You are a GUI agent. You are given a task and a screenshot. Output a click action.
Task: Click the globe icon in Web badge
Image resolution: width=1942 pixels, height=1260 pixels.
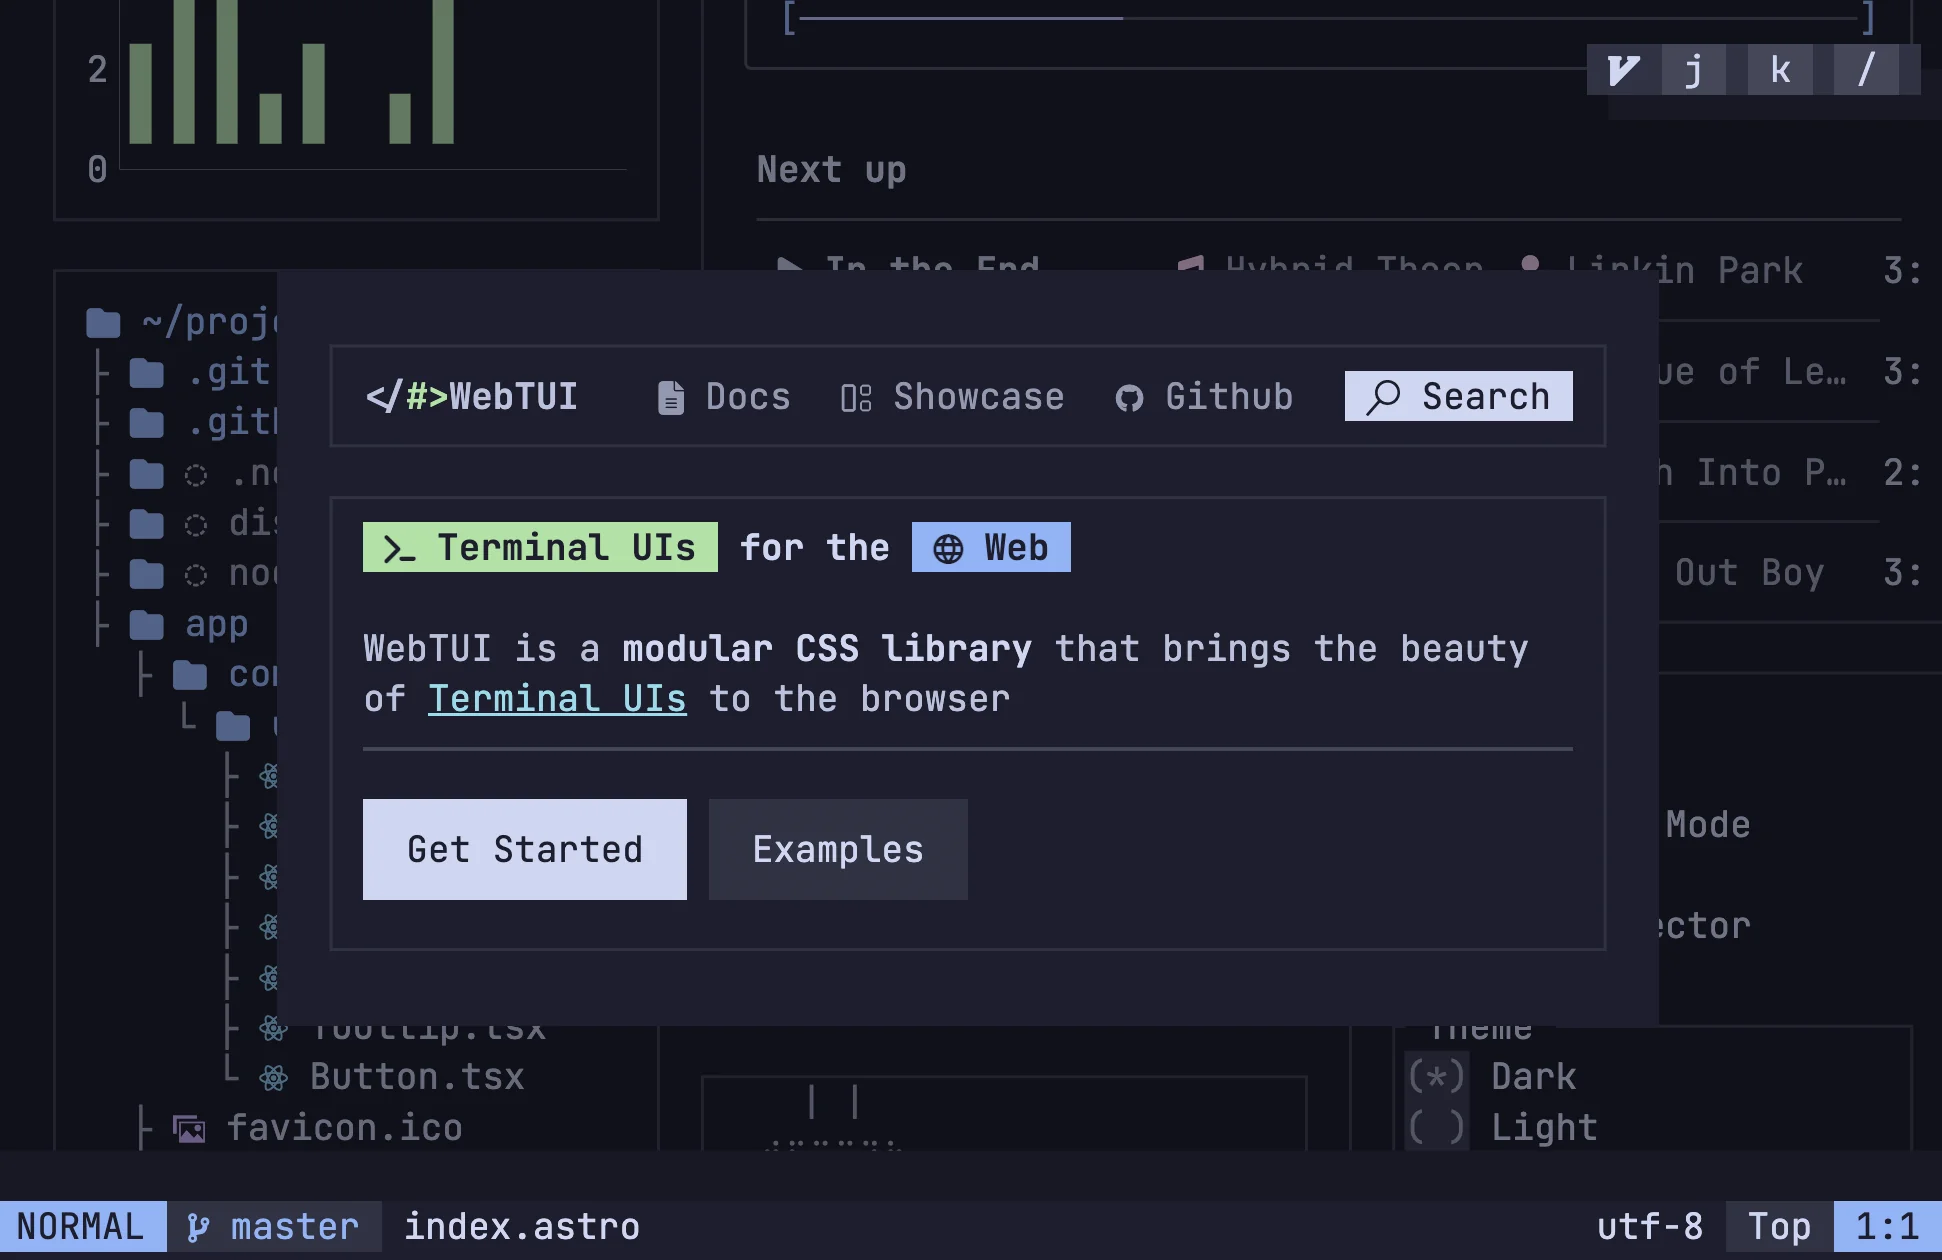tap(948, 549)
